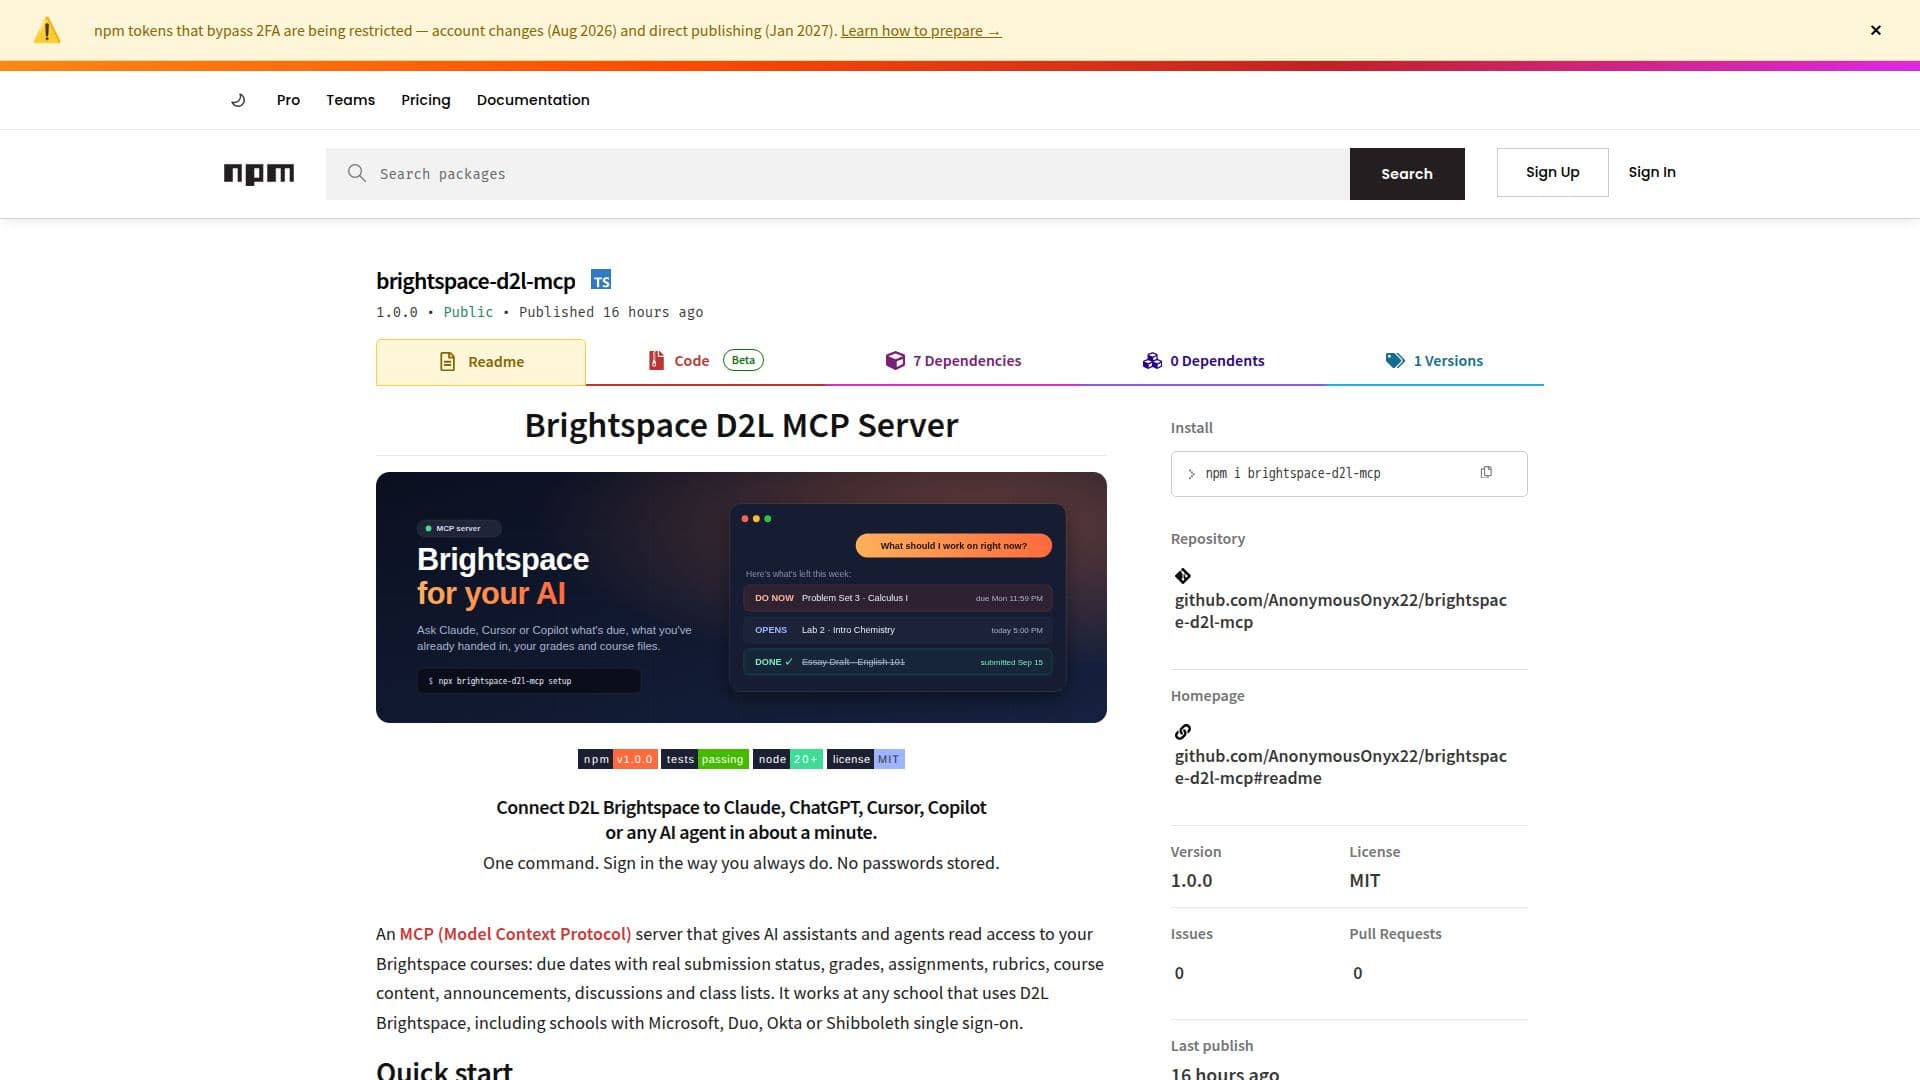Click the yellow warning triangle icon

(47, 31)
